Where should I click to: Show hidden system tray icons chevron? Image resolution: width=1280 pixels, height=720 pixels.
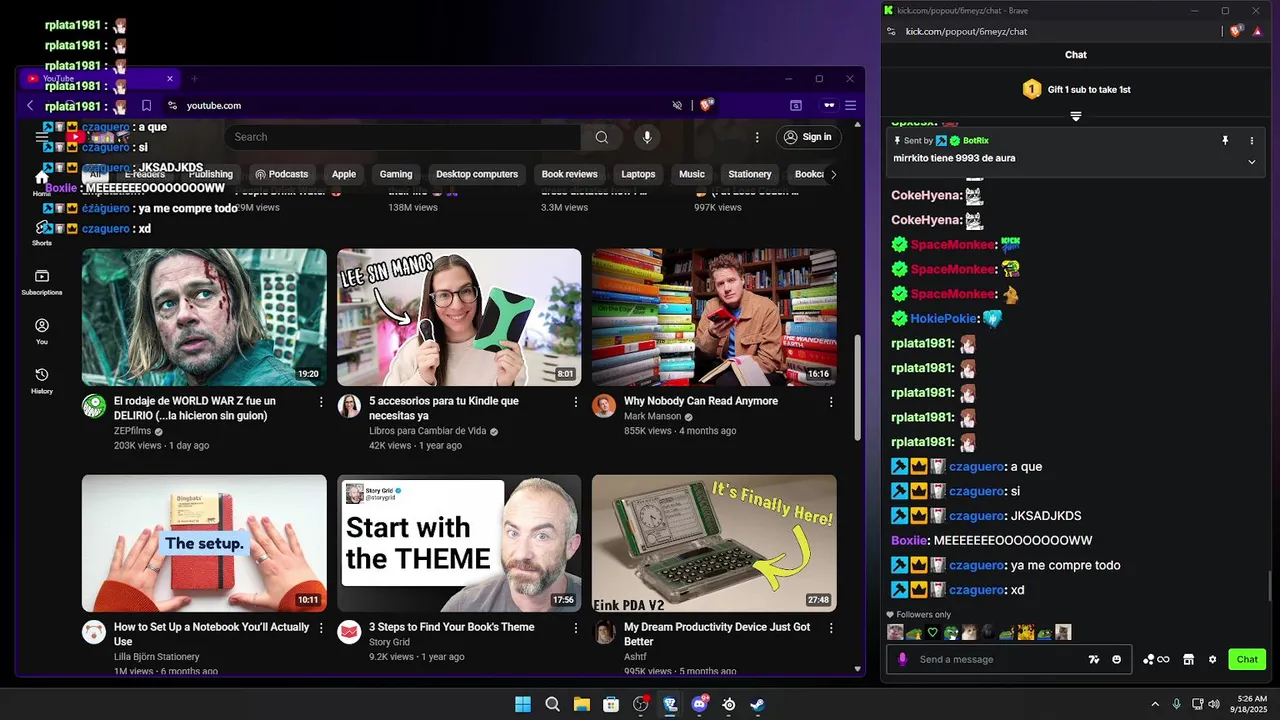tap(1155, 704)
